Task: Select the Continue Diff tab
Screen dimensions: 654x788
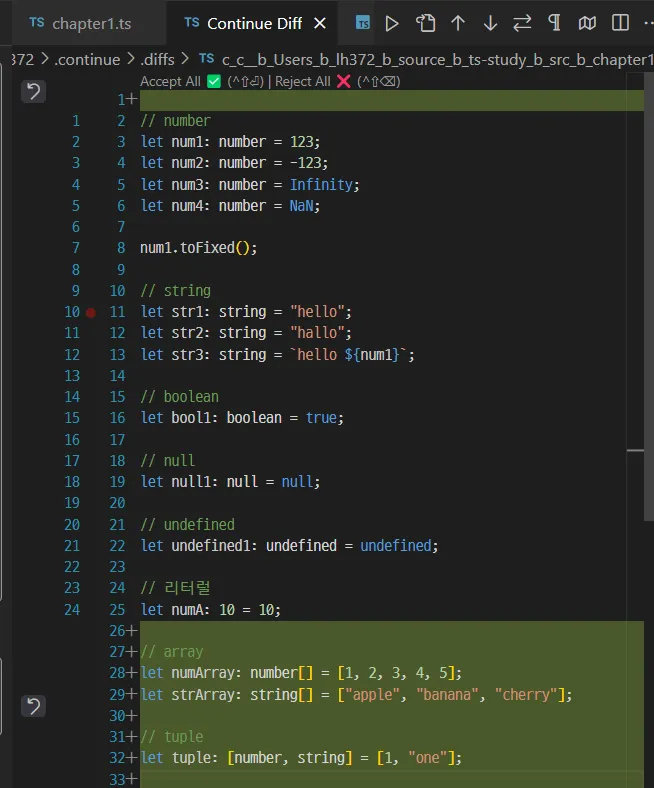Action: pyautogui.click(x=243, y=23)
